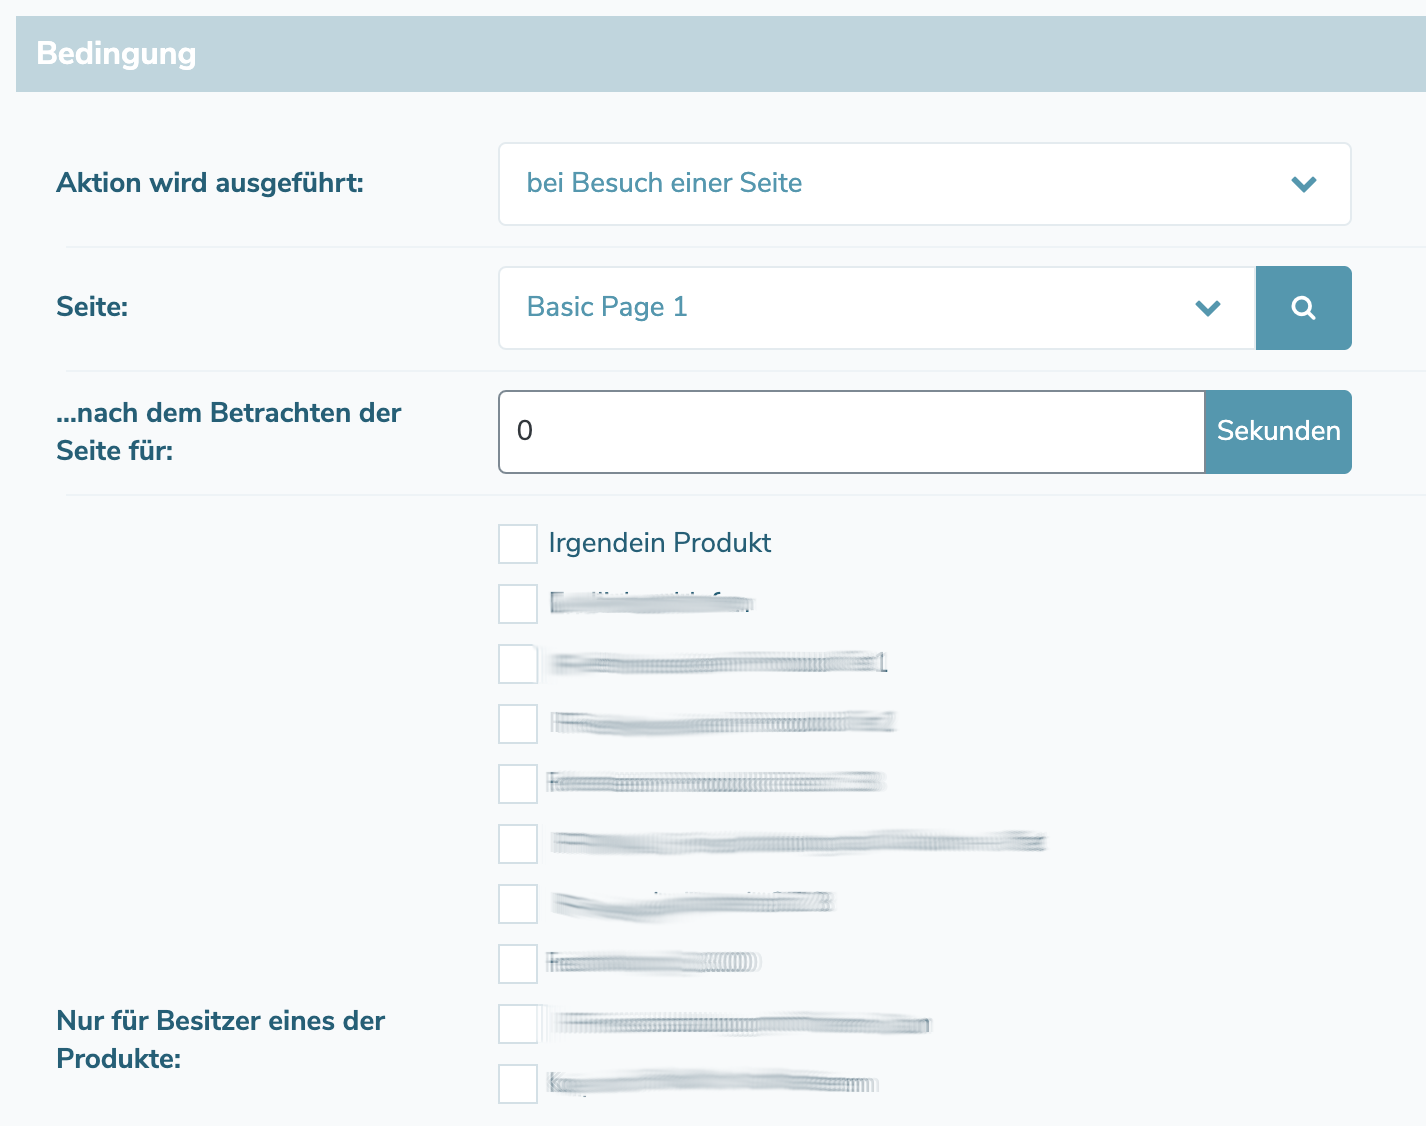Image resolution: width=1426 pixels, height=1126 pixels.
Task: Tick the second blurred product checkbox
Action: point(518,664)
